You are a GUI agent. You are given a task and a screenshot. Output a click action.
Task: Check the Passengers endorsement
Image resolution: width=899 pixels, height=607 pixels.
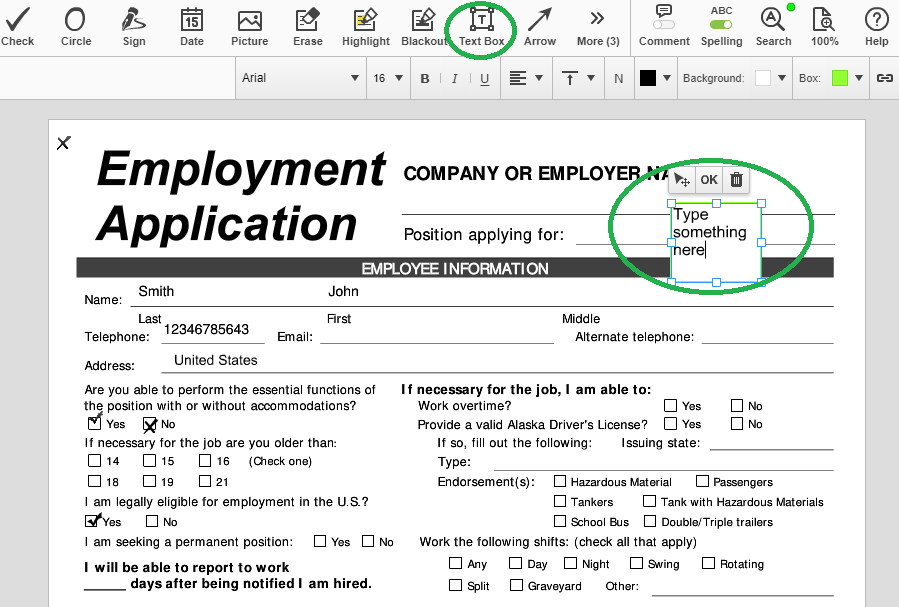coord(702,481)
